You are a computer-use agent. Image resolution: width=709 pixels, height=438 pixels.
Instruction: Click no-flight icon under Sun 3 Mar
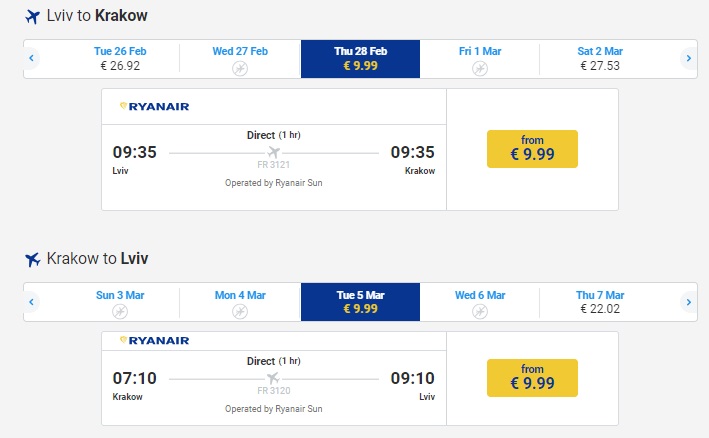pos(120,311)
